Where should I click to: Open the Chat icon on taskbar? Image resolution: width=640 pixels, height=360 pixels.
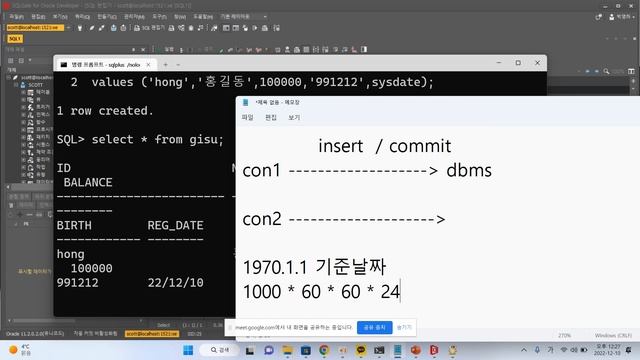(x=269, y=350)
